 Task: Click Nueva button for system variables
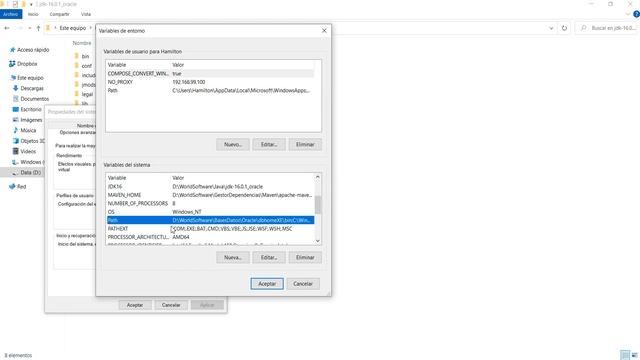pos(233,258)
